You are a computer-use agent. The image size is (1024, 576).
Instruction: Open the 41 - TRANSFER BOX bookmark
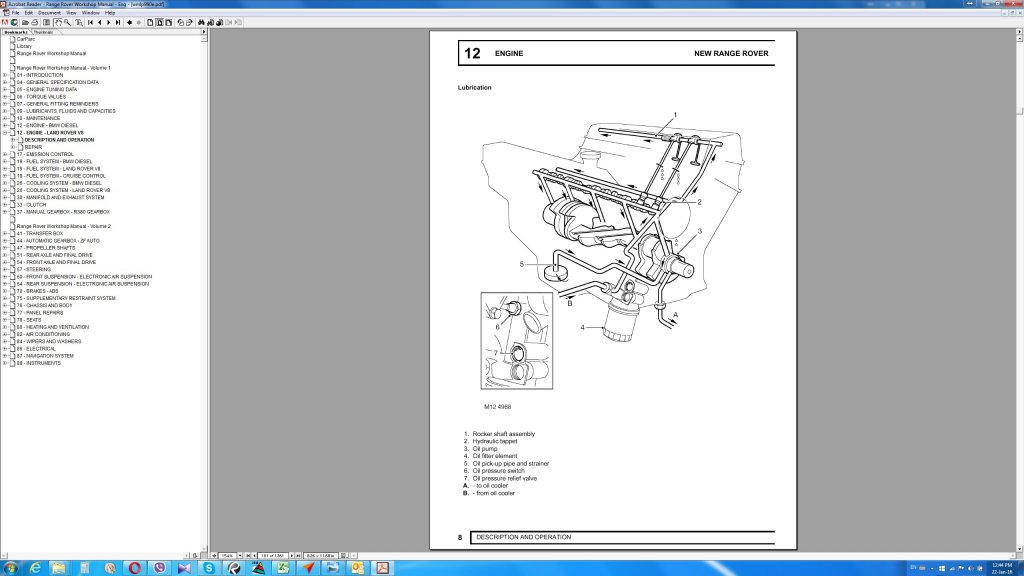tap(40, 233)
